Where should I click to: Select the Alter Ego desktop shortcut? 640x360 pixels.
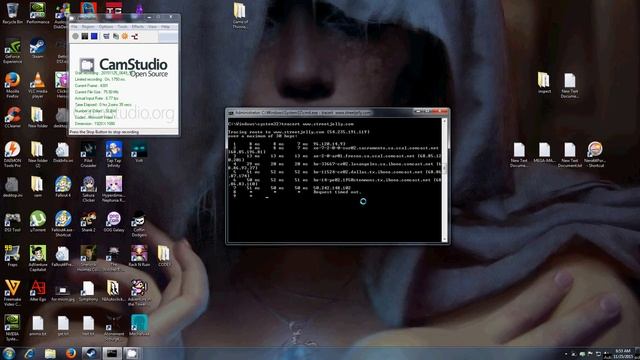38,291
